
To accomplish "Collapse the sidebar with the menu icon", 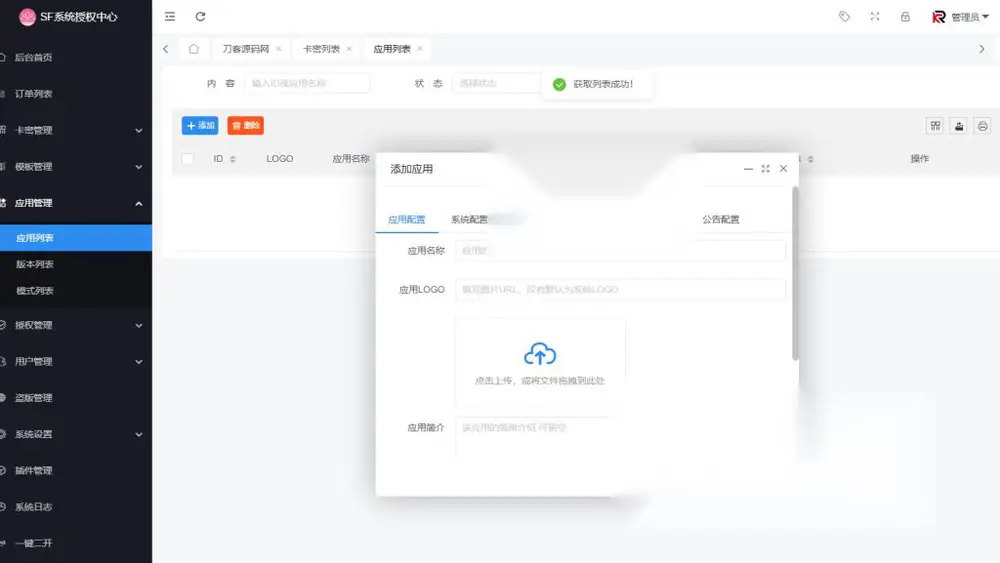I will (x=170, y=17).
